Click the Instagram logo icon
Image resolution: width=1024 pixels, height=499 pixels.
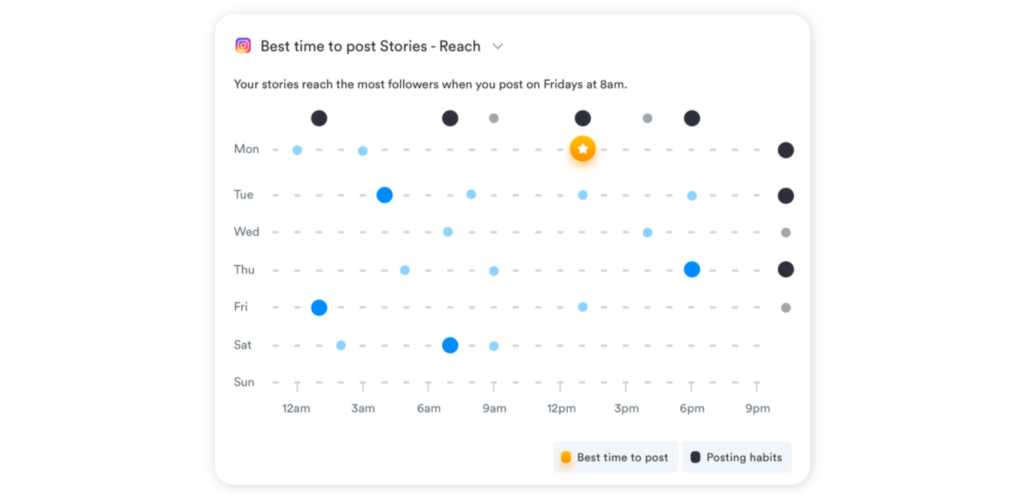tap(243, 46)
